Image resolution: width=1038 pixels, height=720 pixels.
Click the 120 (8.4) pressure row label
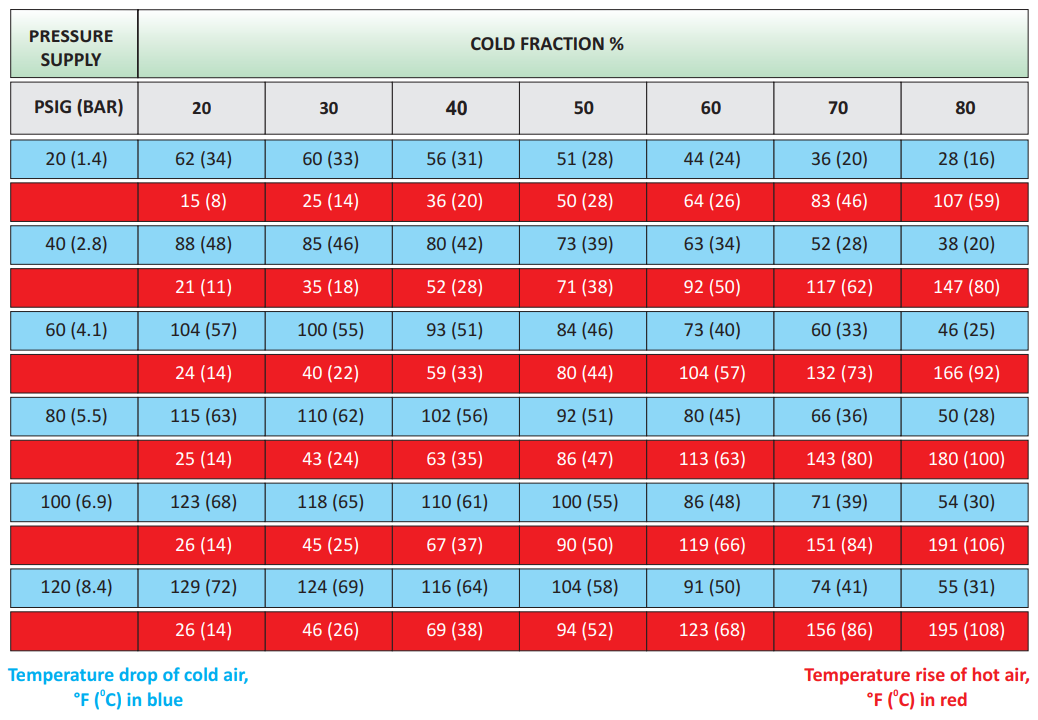pyautogui.click(x=73, y=588)
